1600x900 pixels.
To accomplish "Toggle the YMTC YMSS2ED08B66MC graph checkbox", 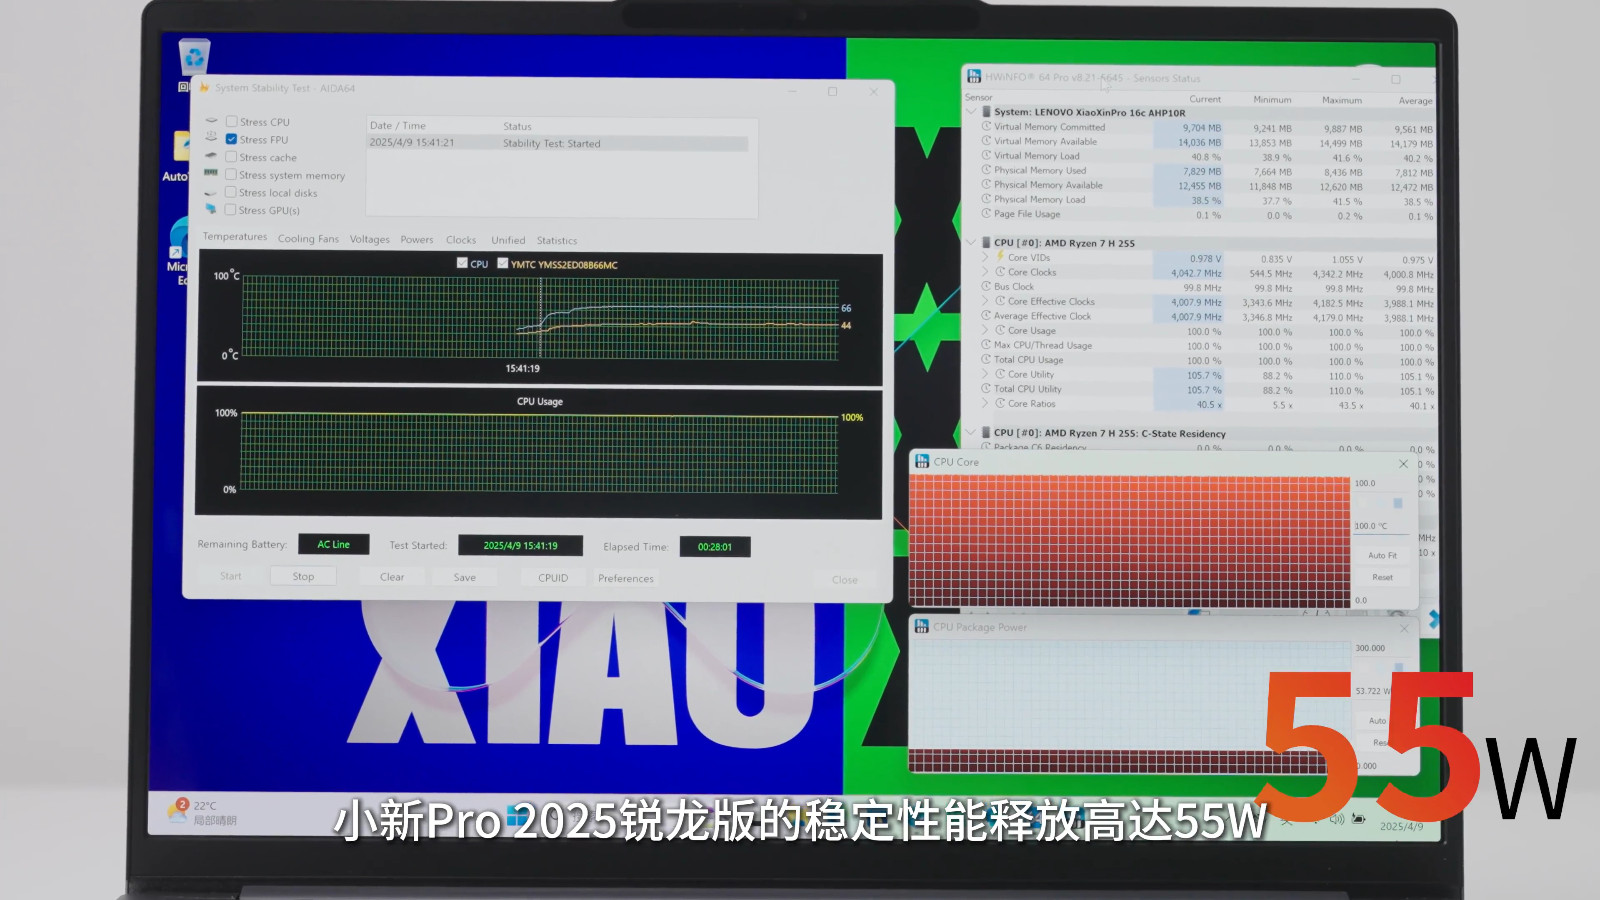I will pyautogui.click(x=503, y=263).
